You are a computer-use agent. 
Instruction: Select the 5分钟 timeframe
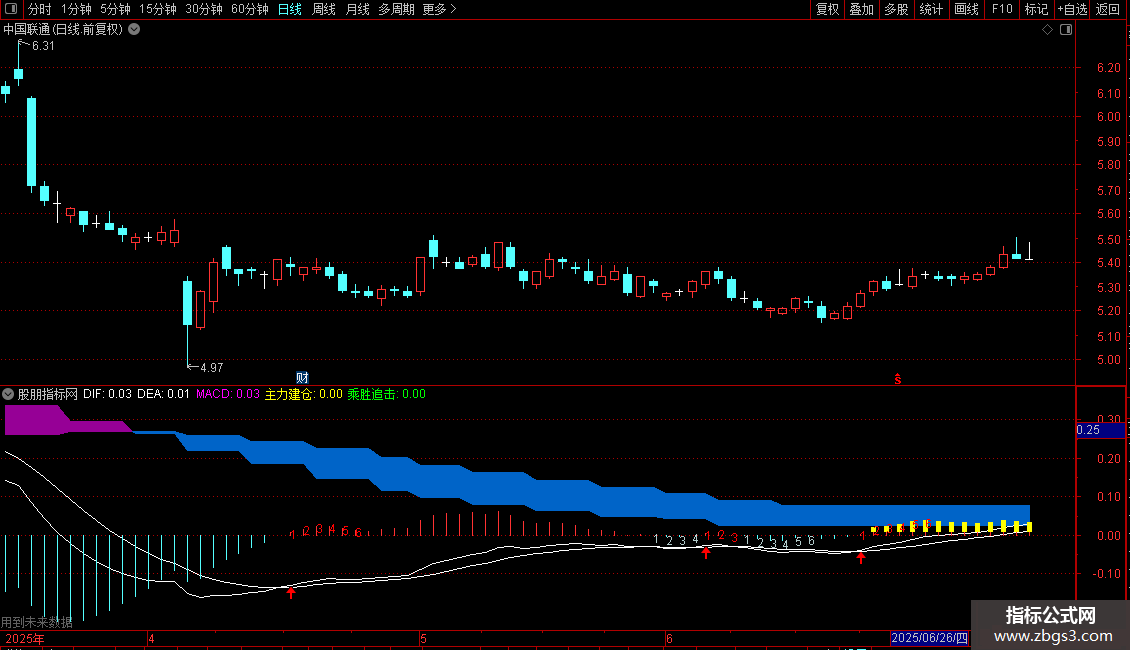tap(115, 9)
